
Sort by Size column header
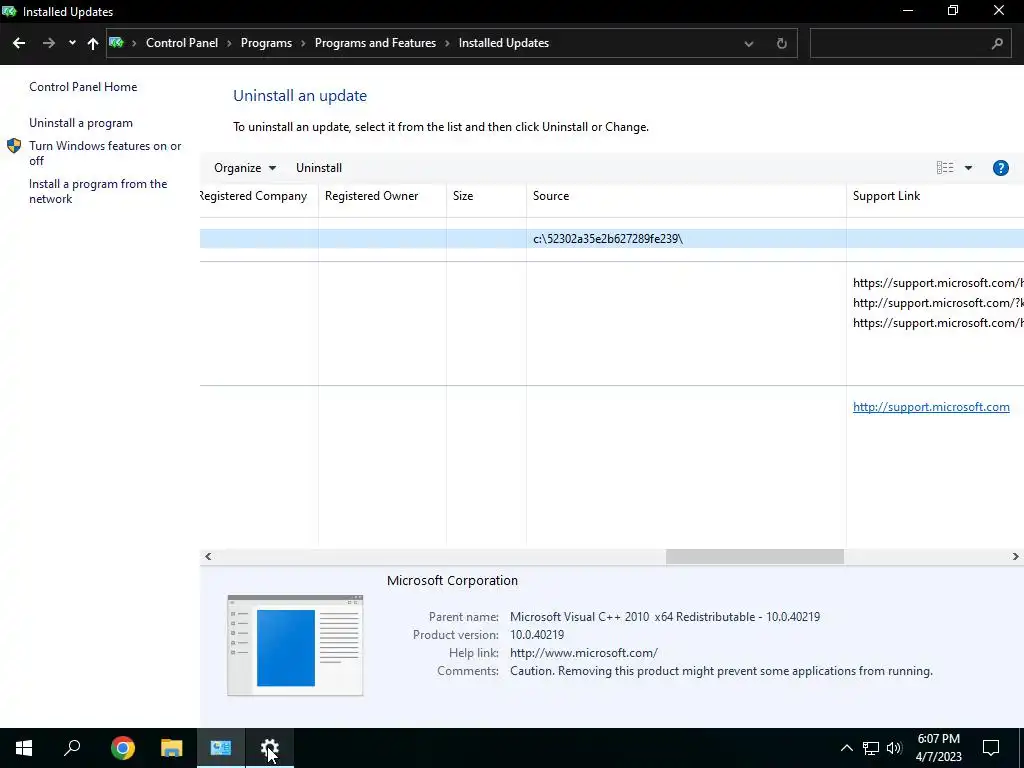click(486, 196)
